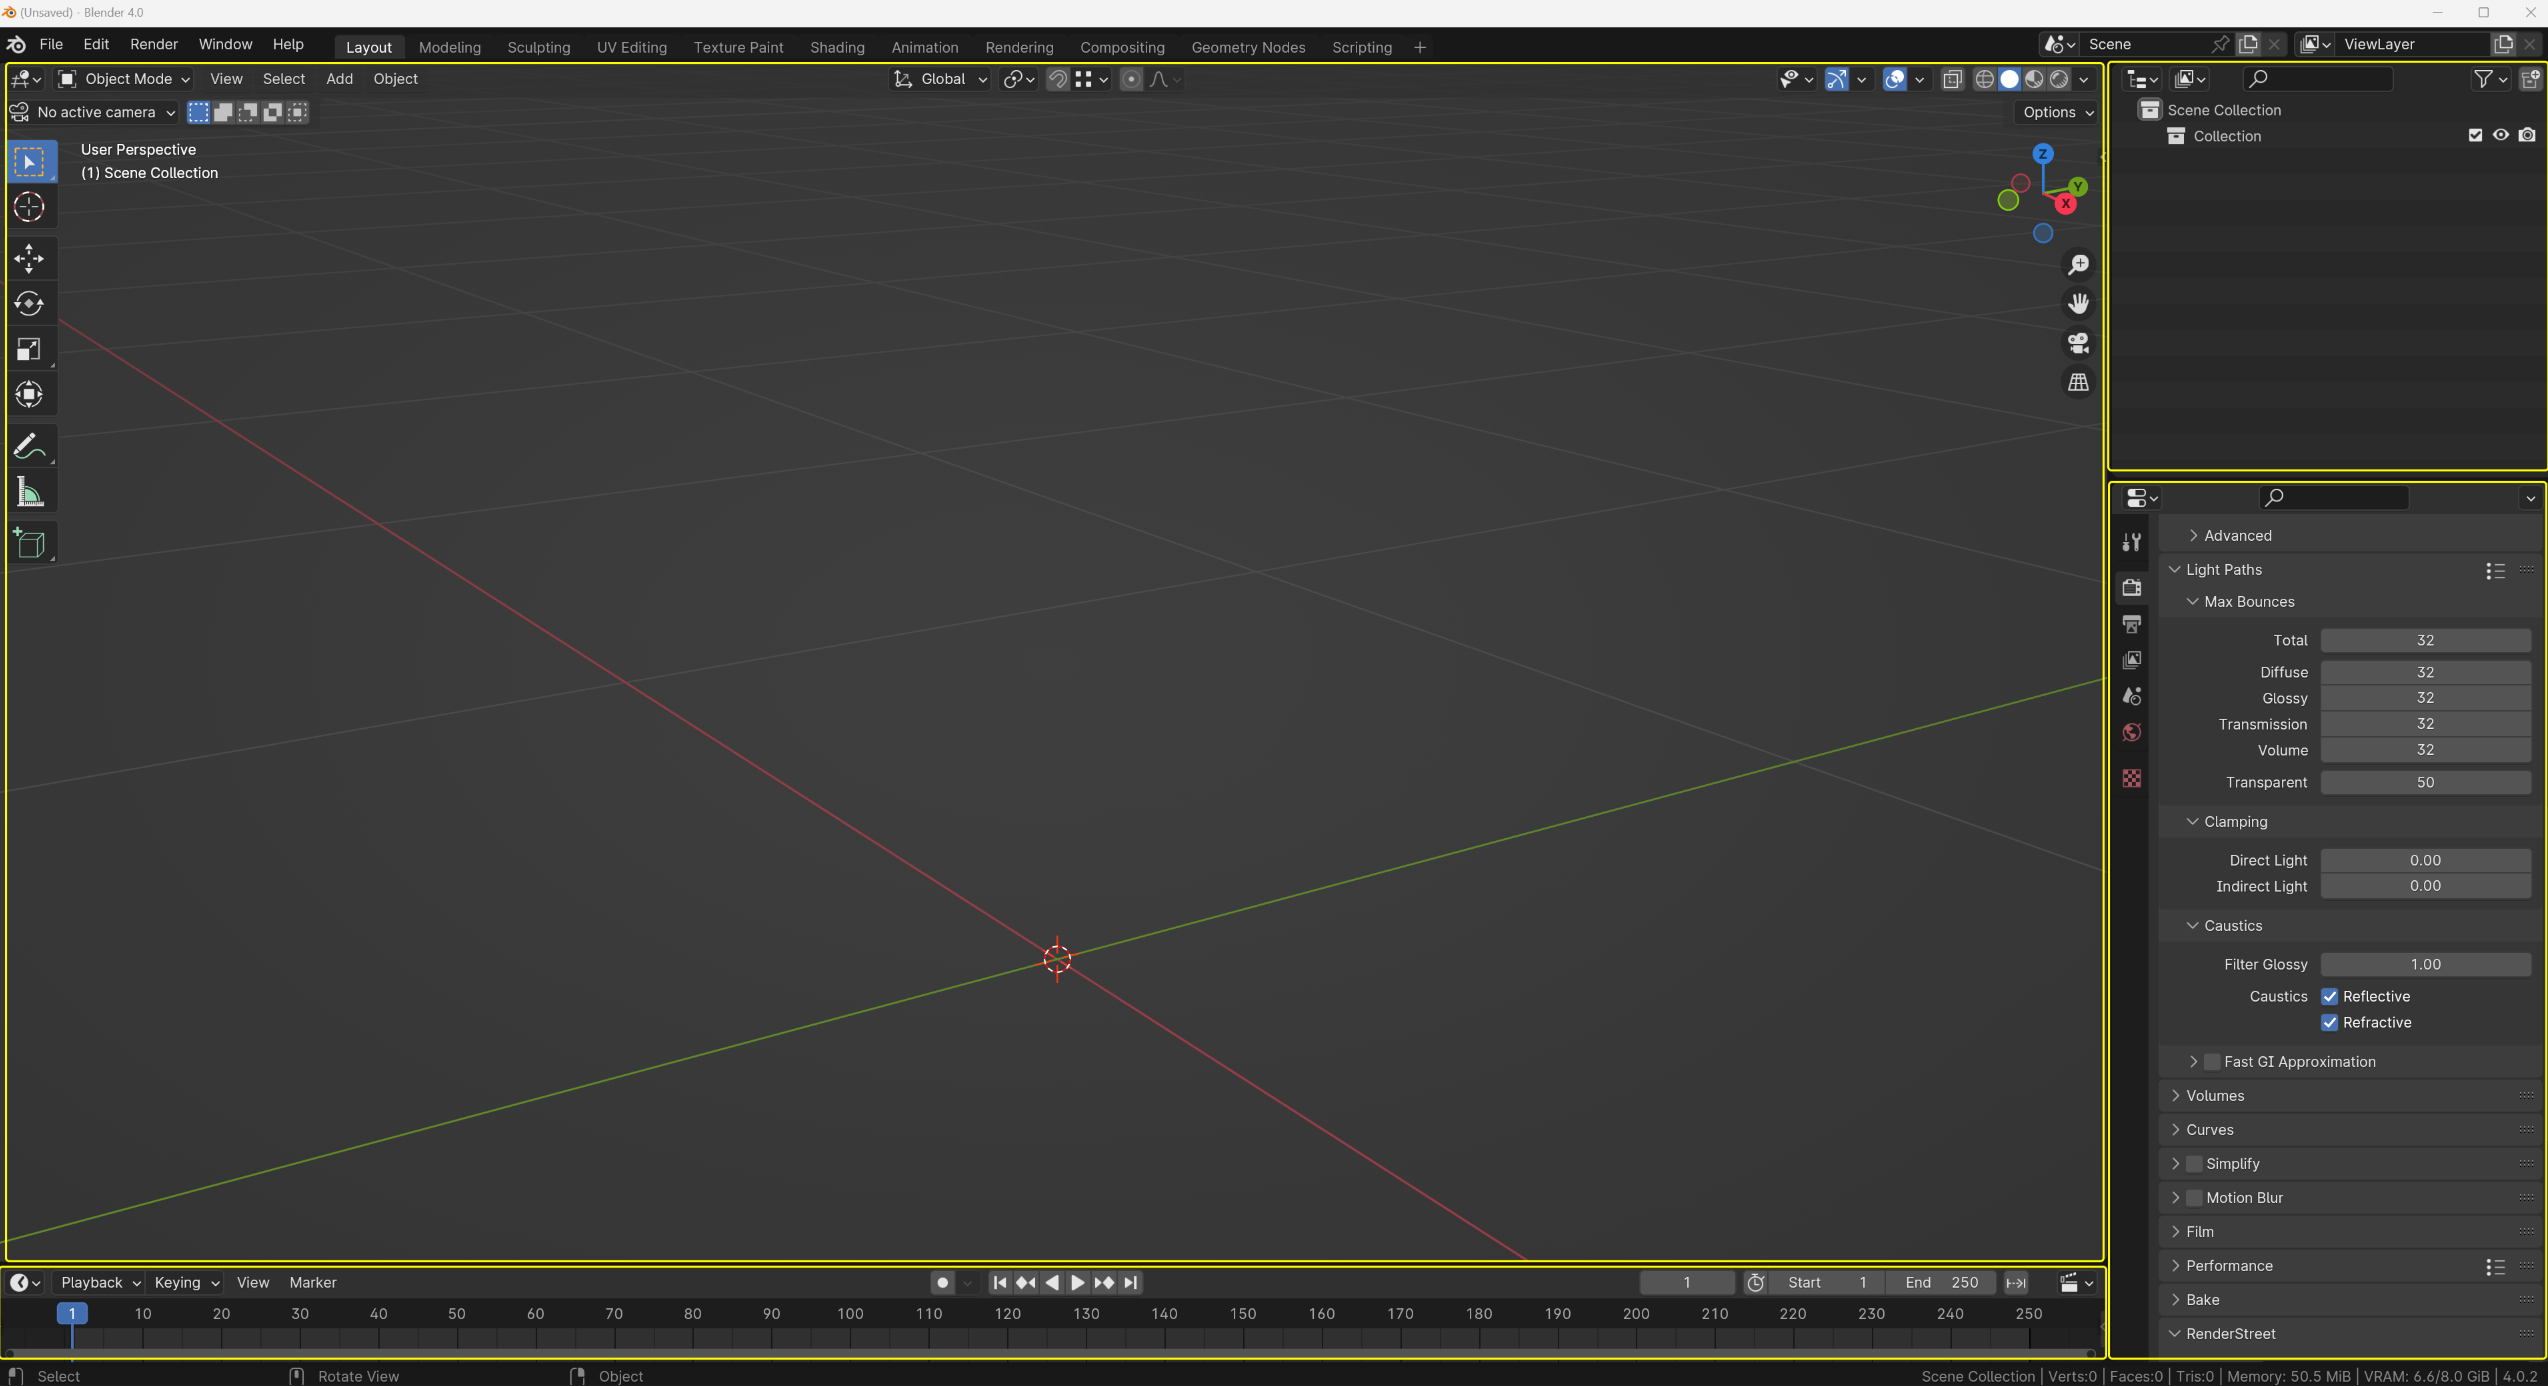Open the Output properties tab
Image resolution: width=2548 pixels, height=1386 pixels.
pyautogui.click(x=2132, y=624)
